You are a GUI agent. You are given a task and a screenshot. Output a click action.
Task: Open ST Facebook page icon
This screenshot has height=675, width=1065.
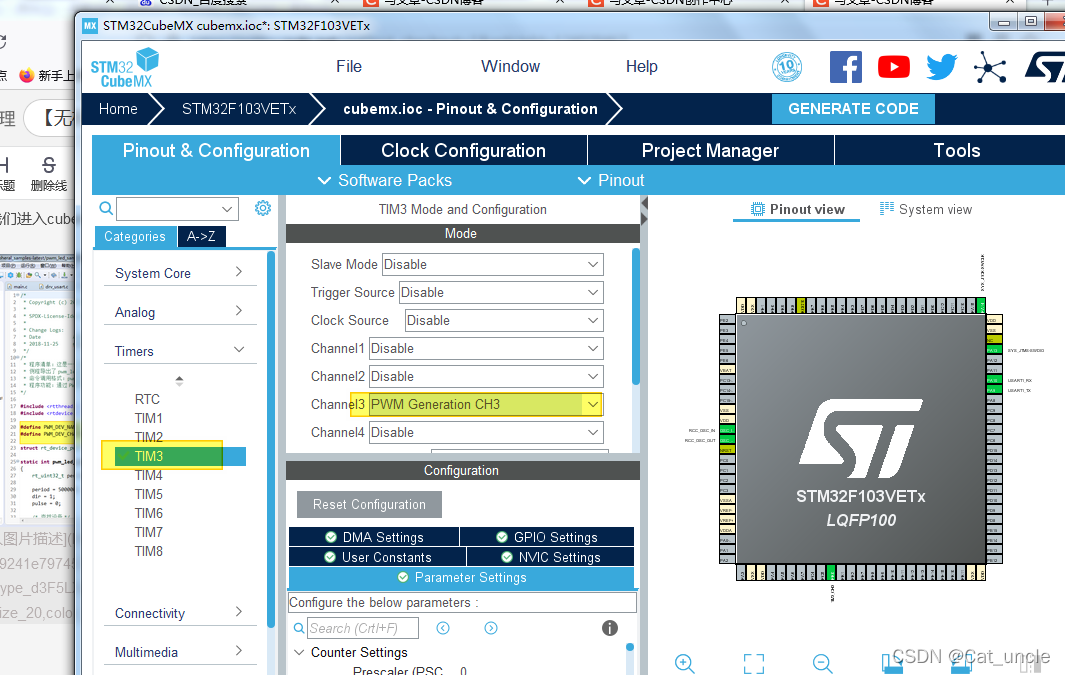[x=846, y=67]
